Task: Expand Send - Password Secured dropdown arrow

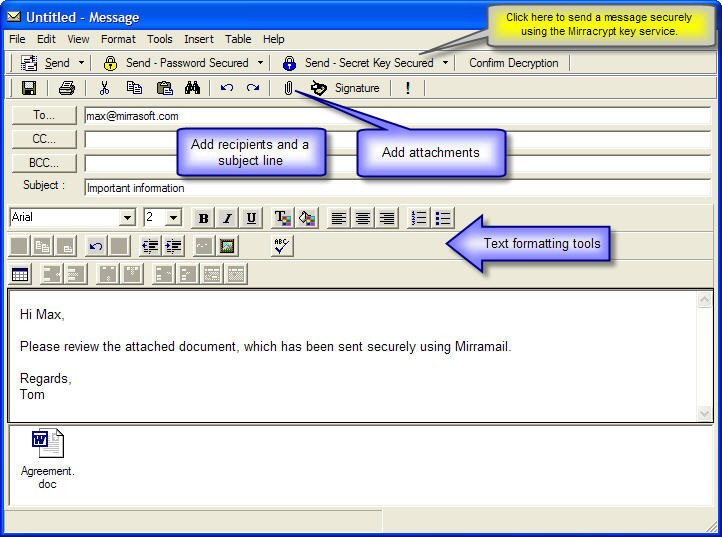Action: 260,63
